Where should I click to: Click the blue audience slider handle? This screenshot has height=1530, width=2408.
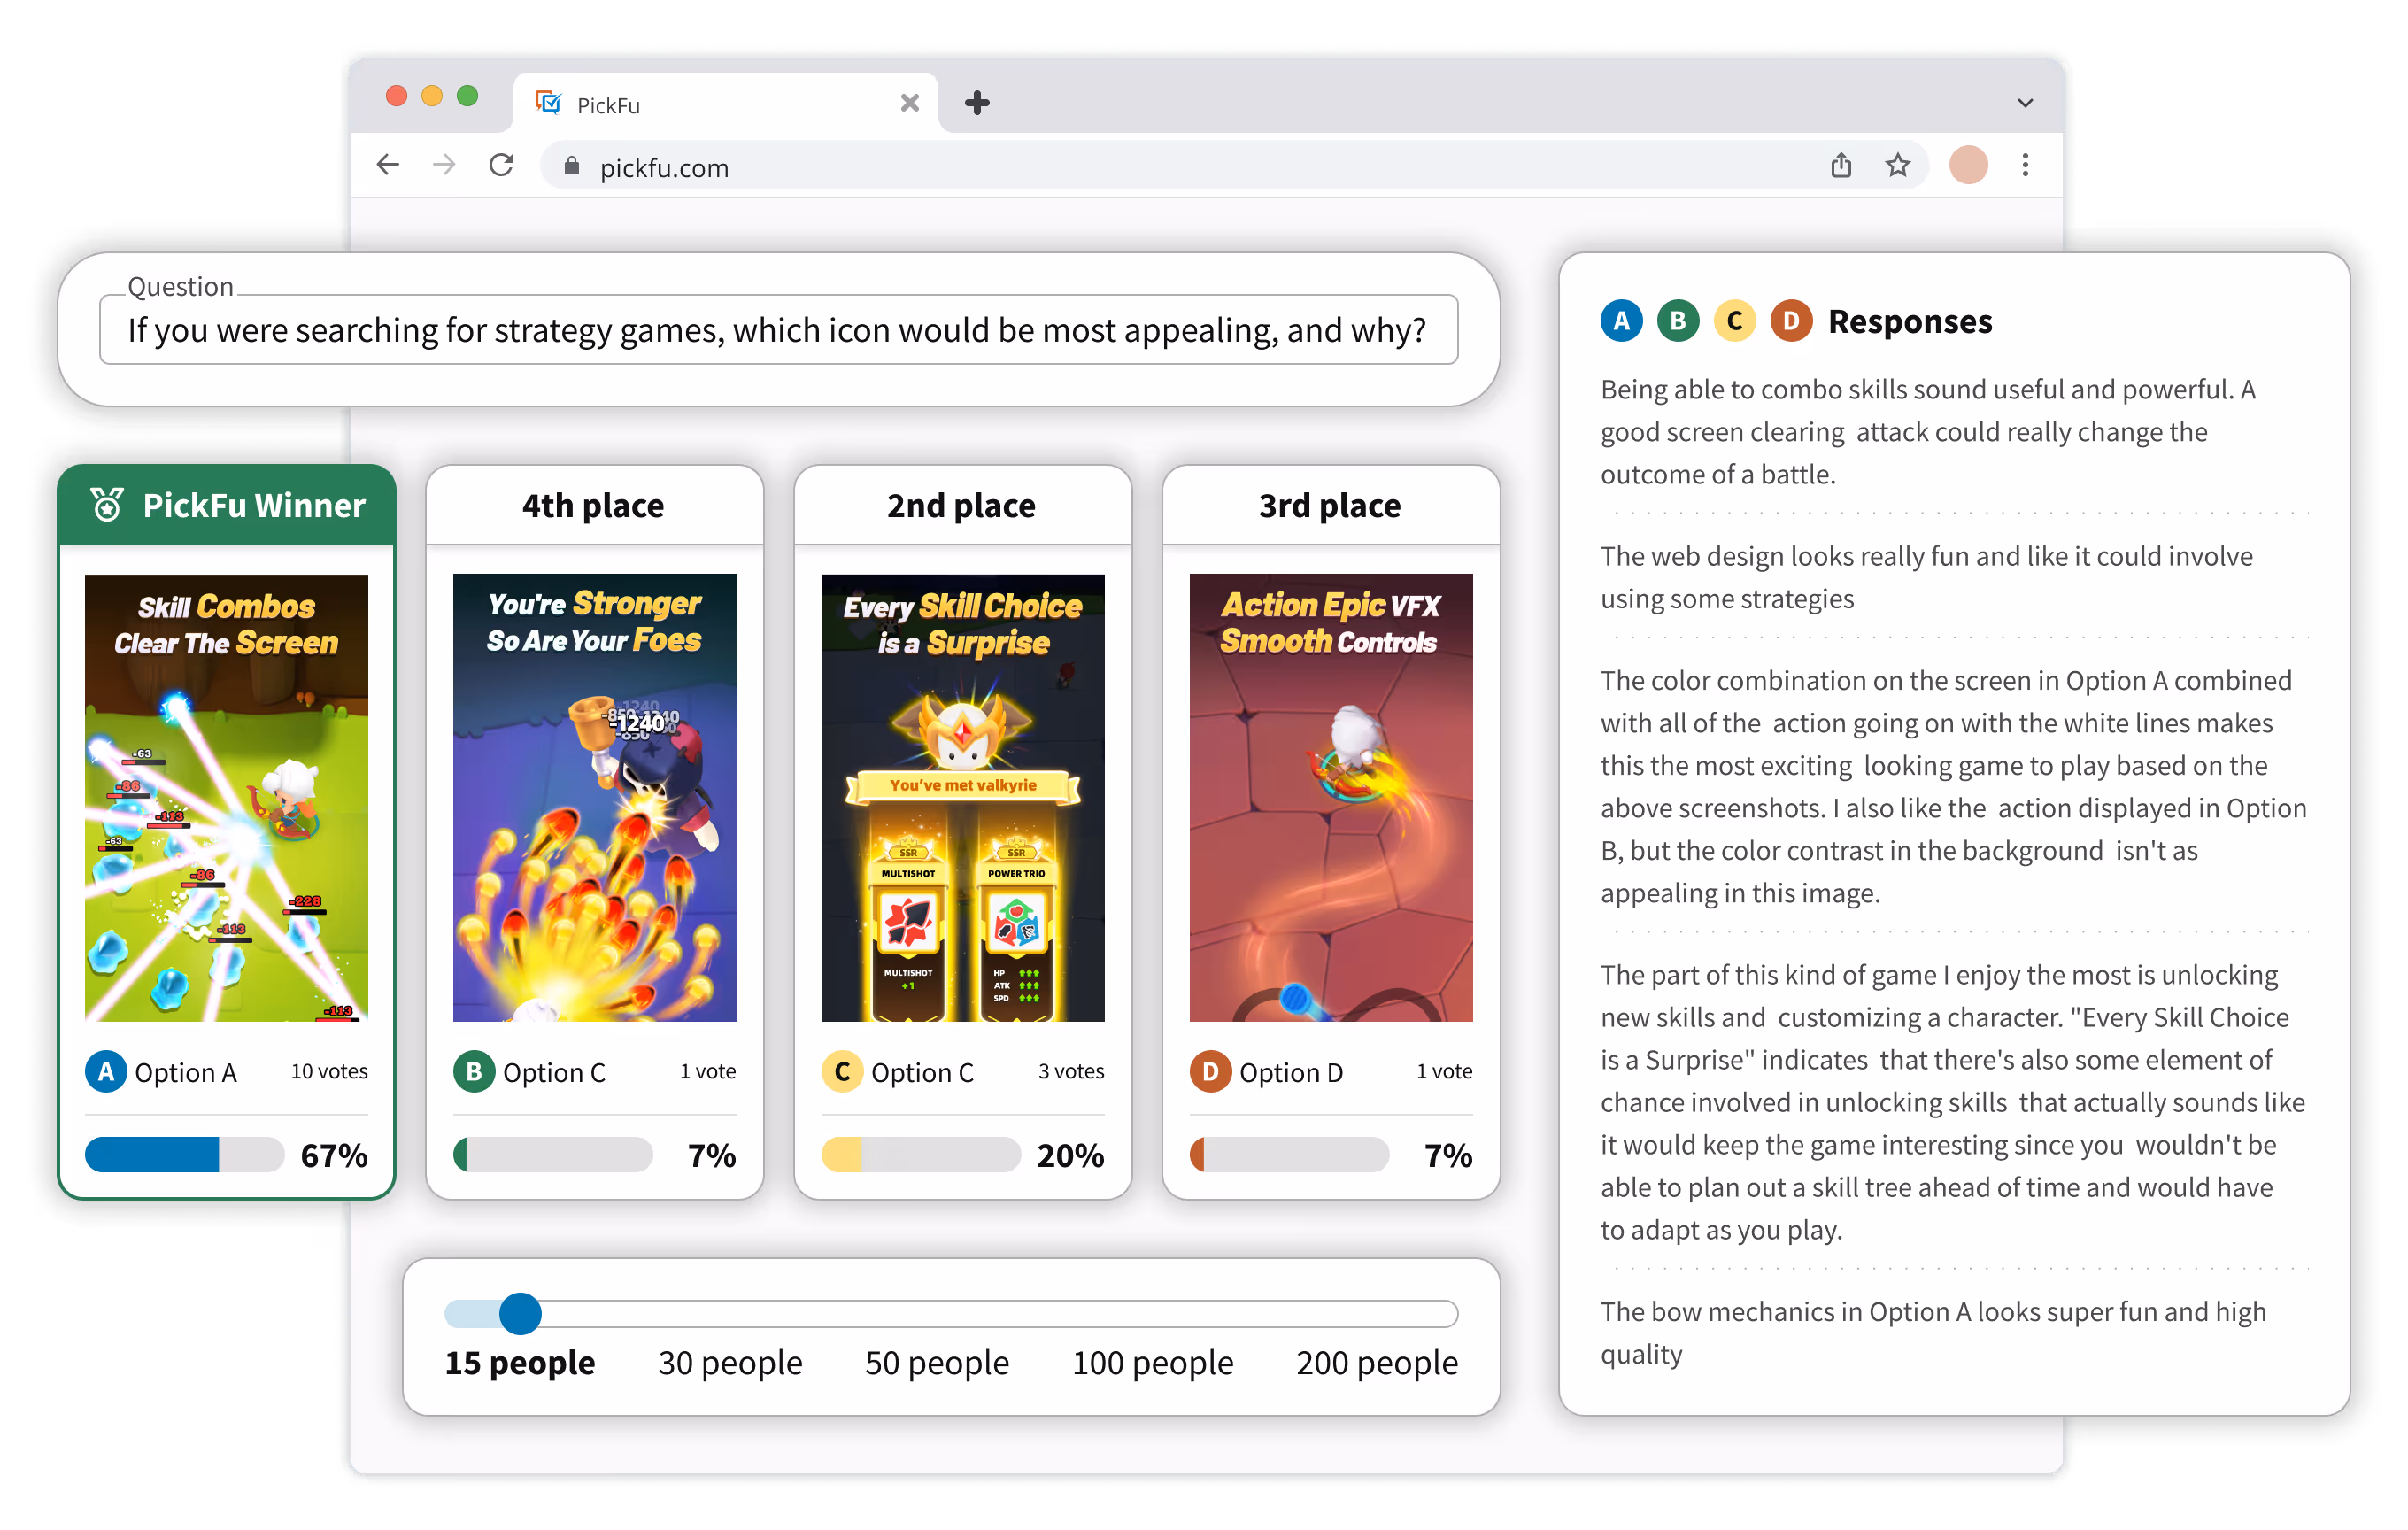tap(520, 1313)
